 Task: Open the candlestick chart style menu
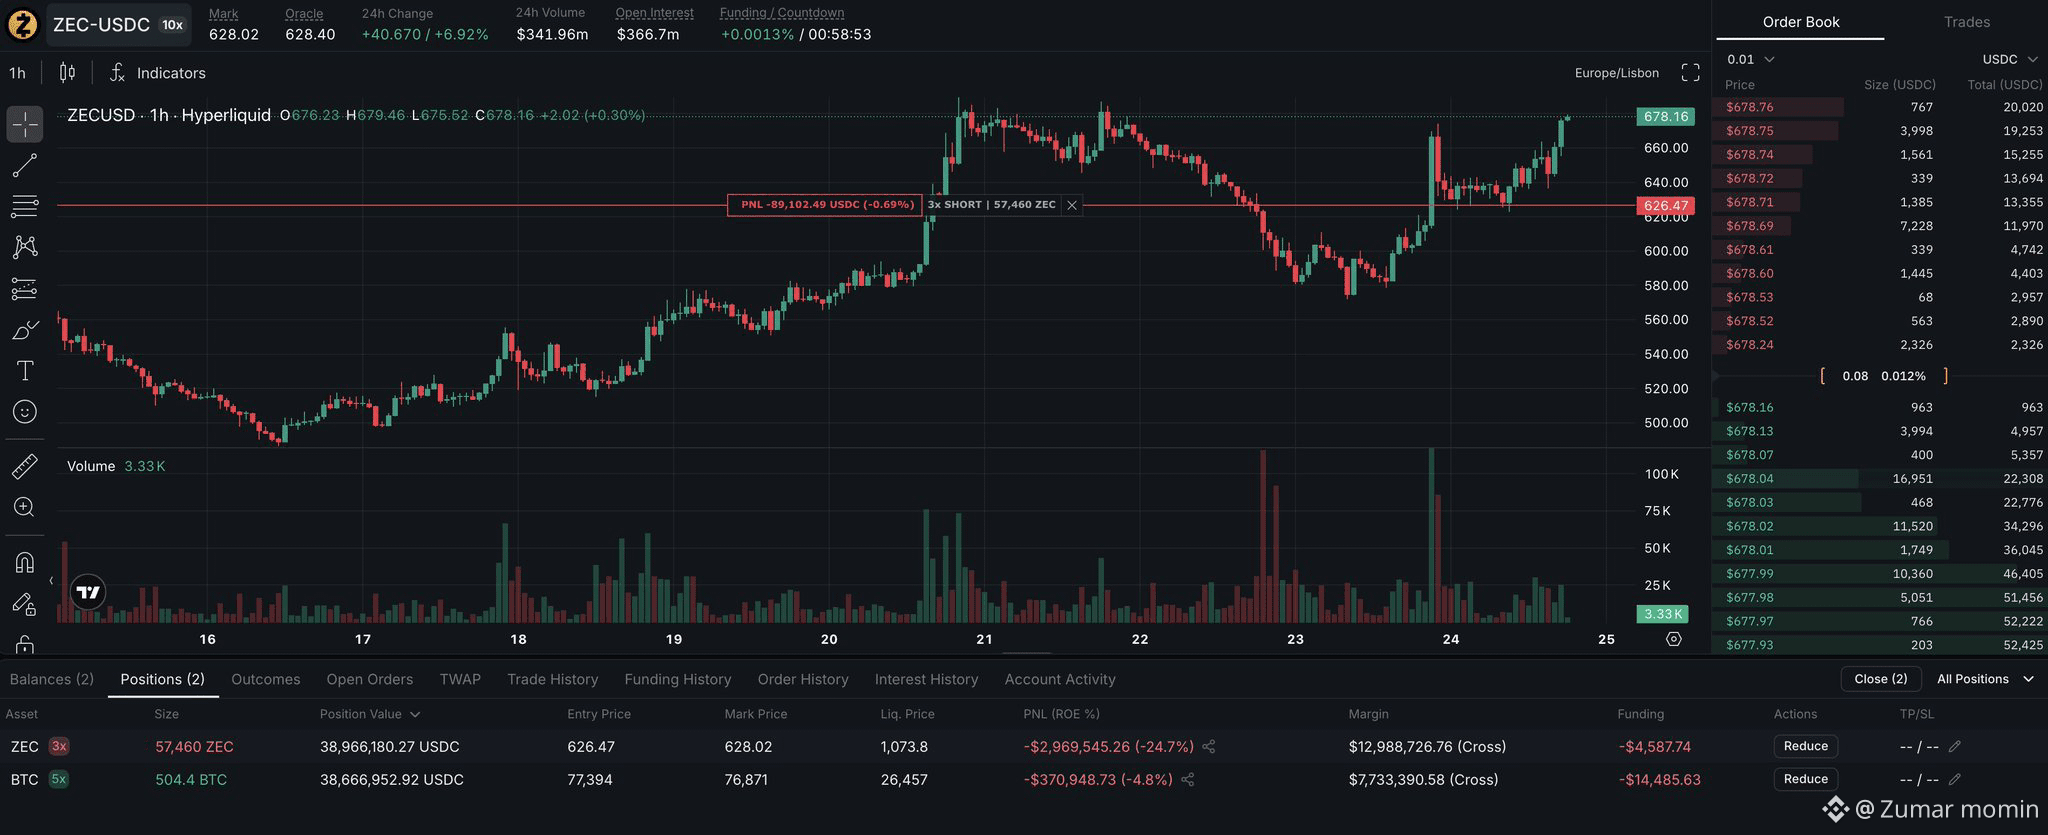tap(67, 73)
